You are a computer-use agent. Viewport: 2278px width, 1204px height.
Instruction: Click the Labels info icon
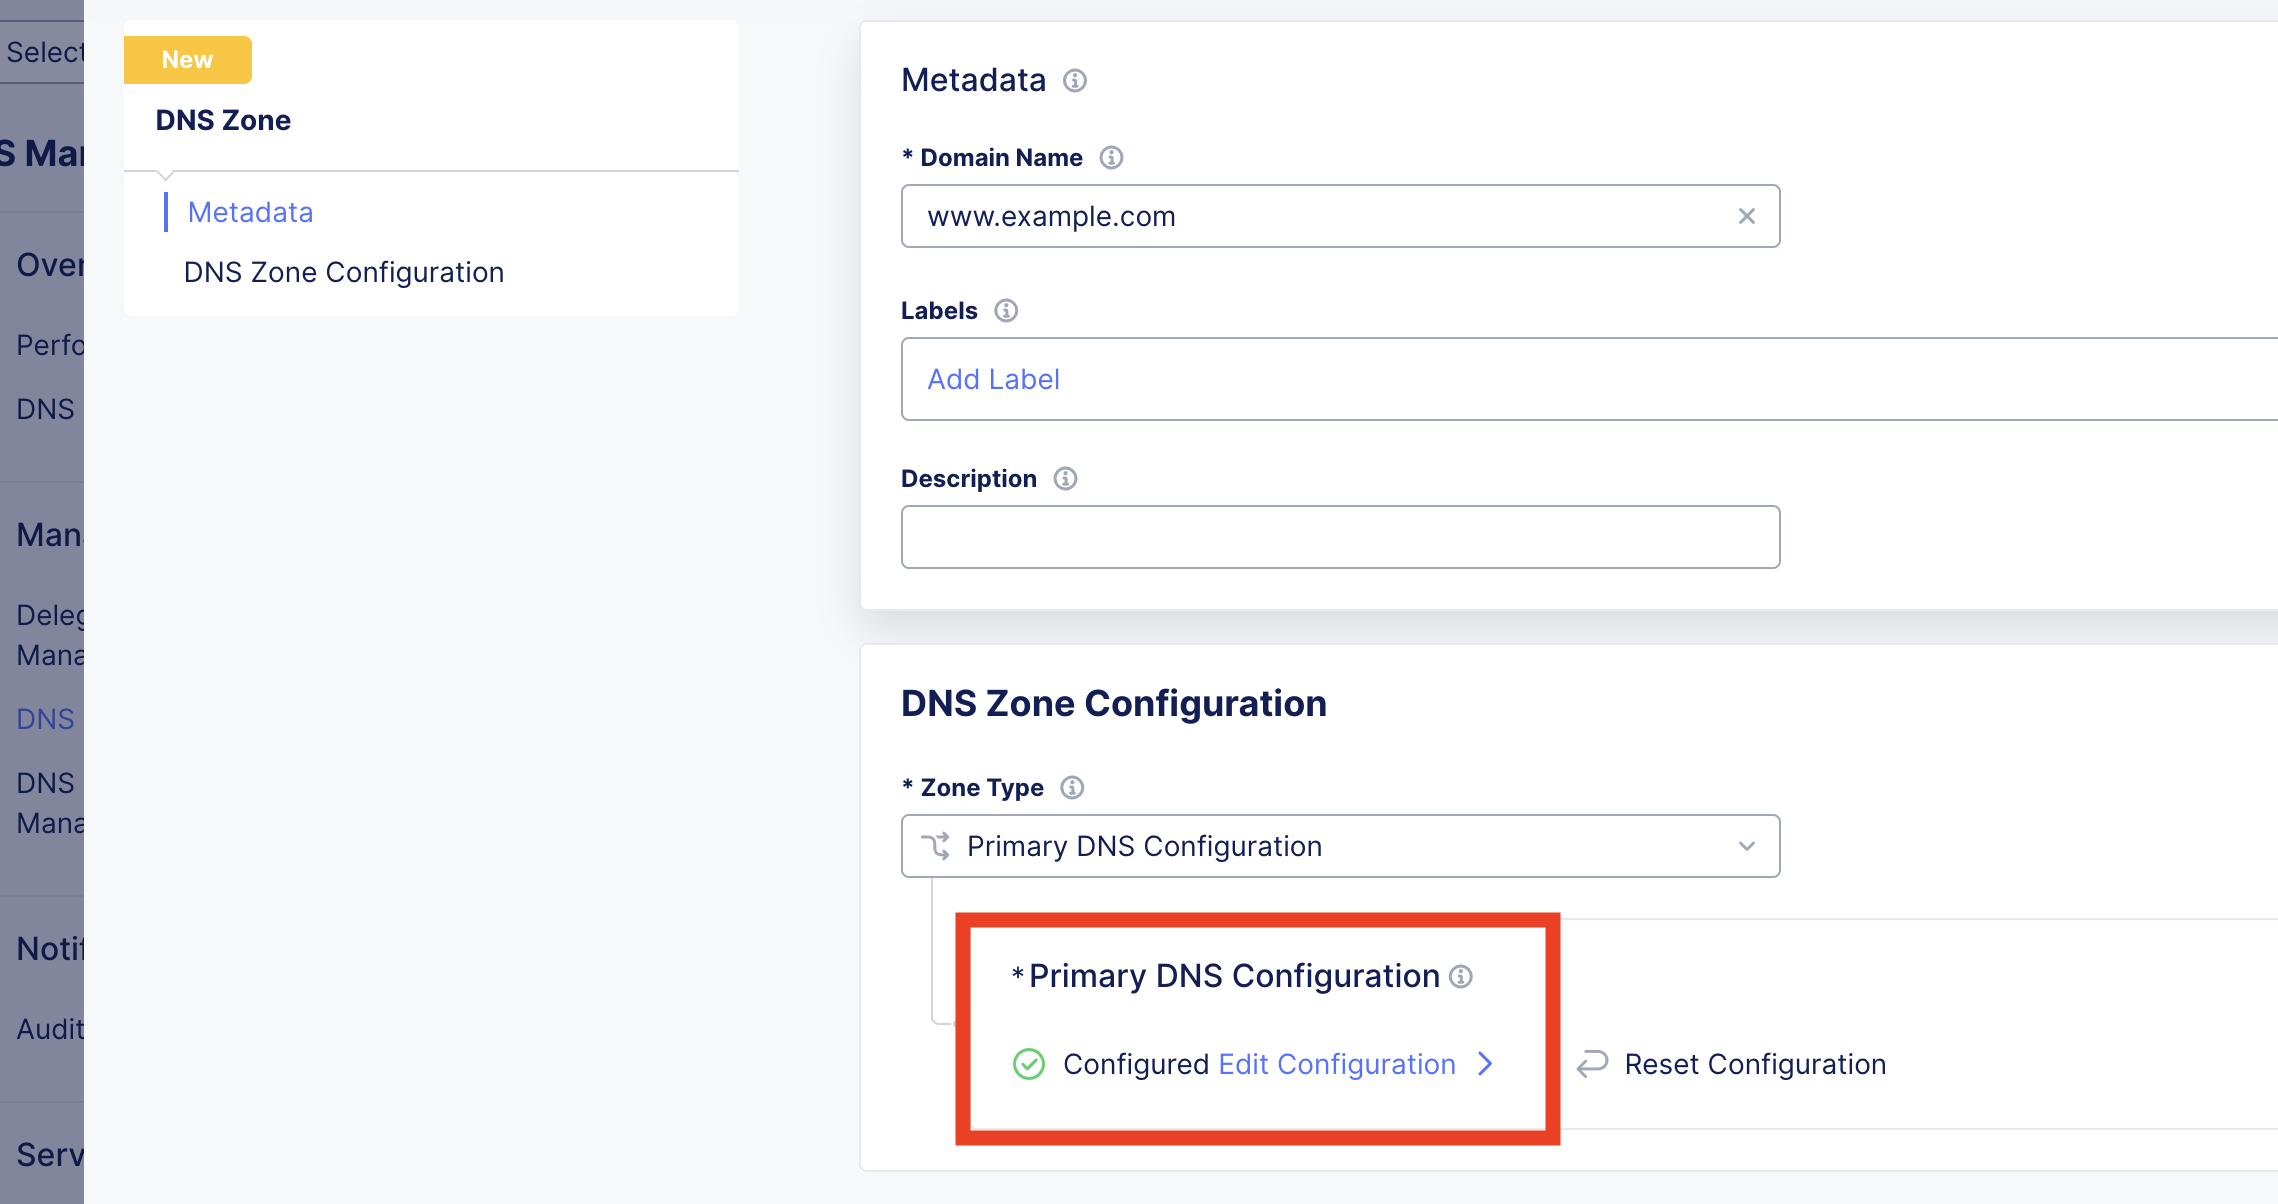(x=1006, y=311)
